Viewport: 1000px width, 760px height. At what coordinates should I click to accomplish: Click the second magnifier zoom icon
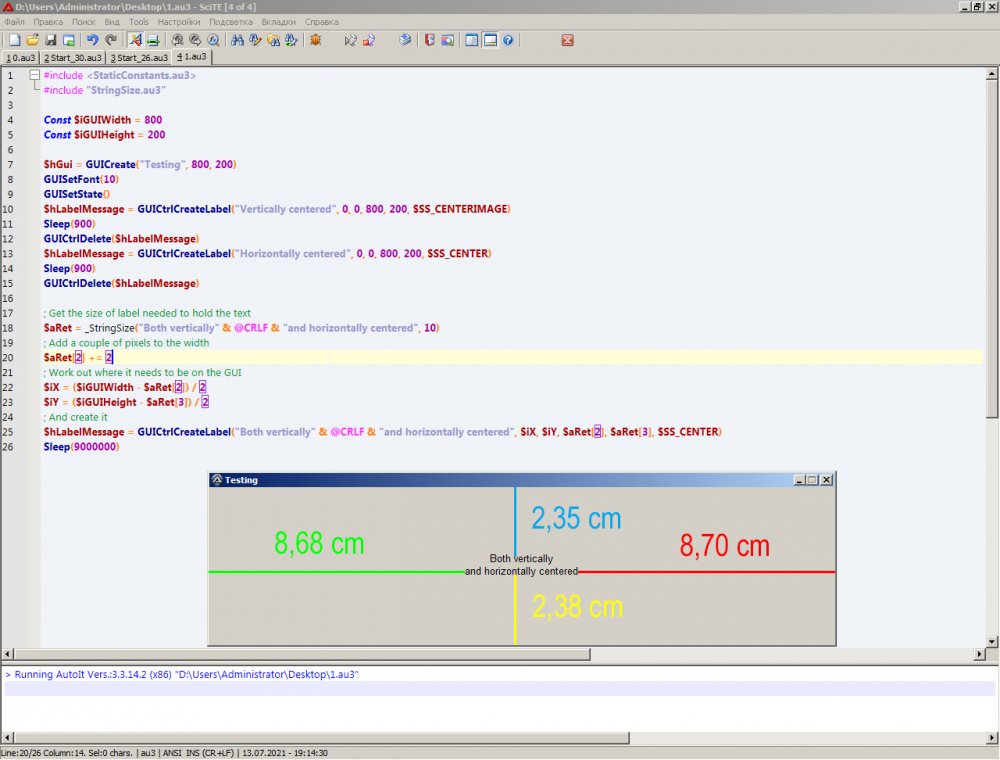coord(195,40)
